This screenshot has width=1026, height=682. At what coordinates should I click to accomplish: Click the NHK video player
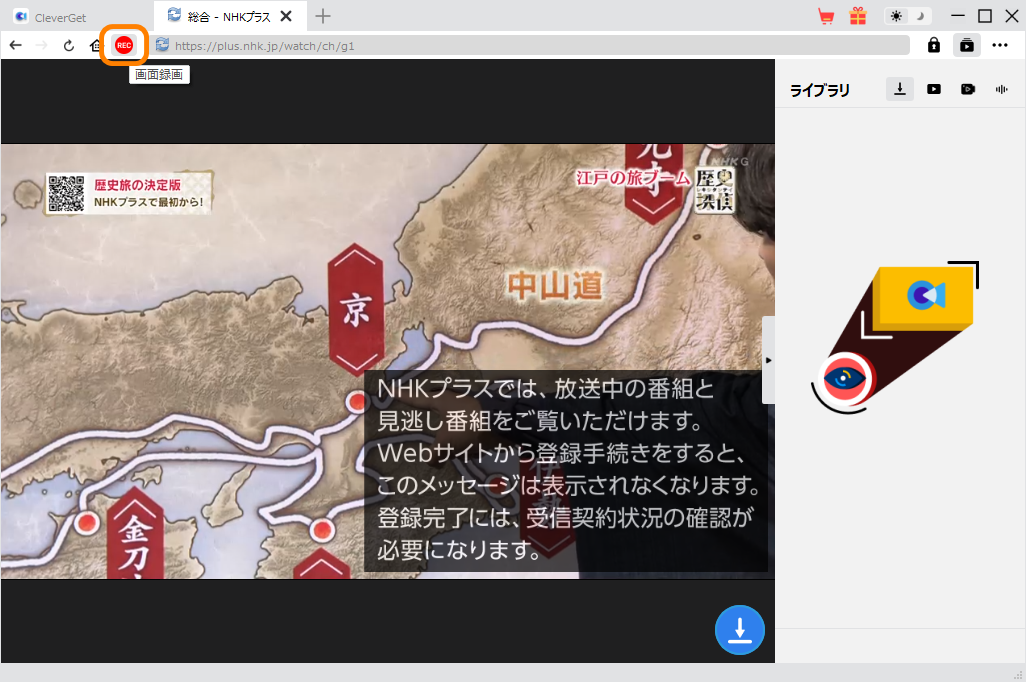387,361
